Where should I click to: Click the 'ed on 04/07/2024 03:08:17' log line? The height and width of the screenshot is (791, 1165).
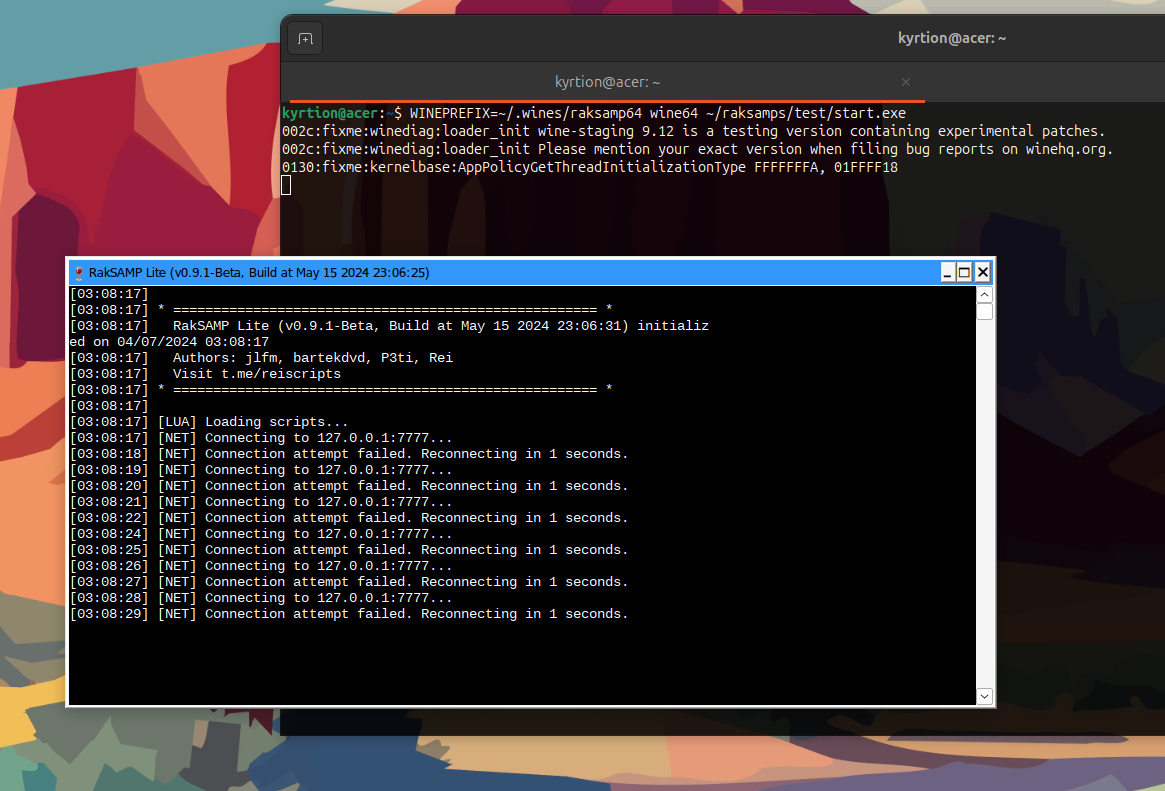click(169, 342)
